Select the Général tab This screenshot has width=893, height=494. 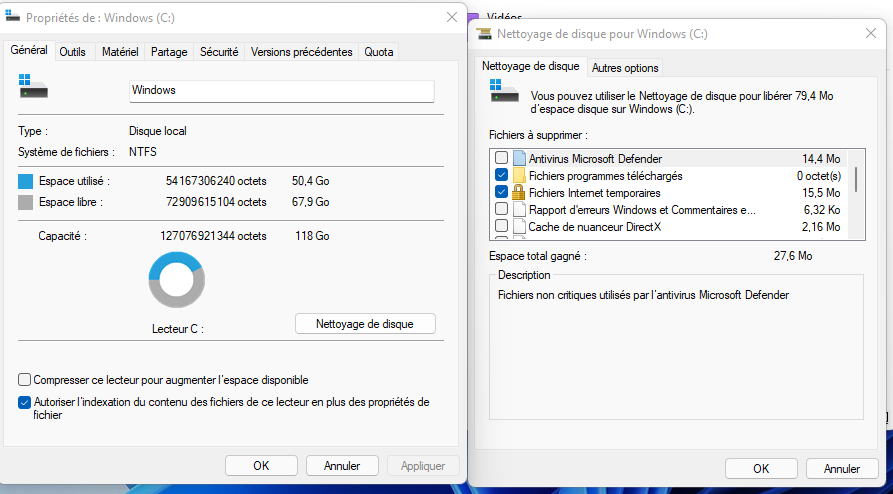29,50
